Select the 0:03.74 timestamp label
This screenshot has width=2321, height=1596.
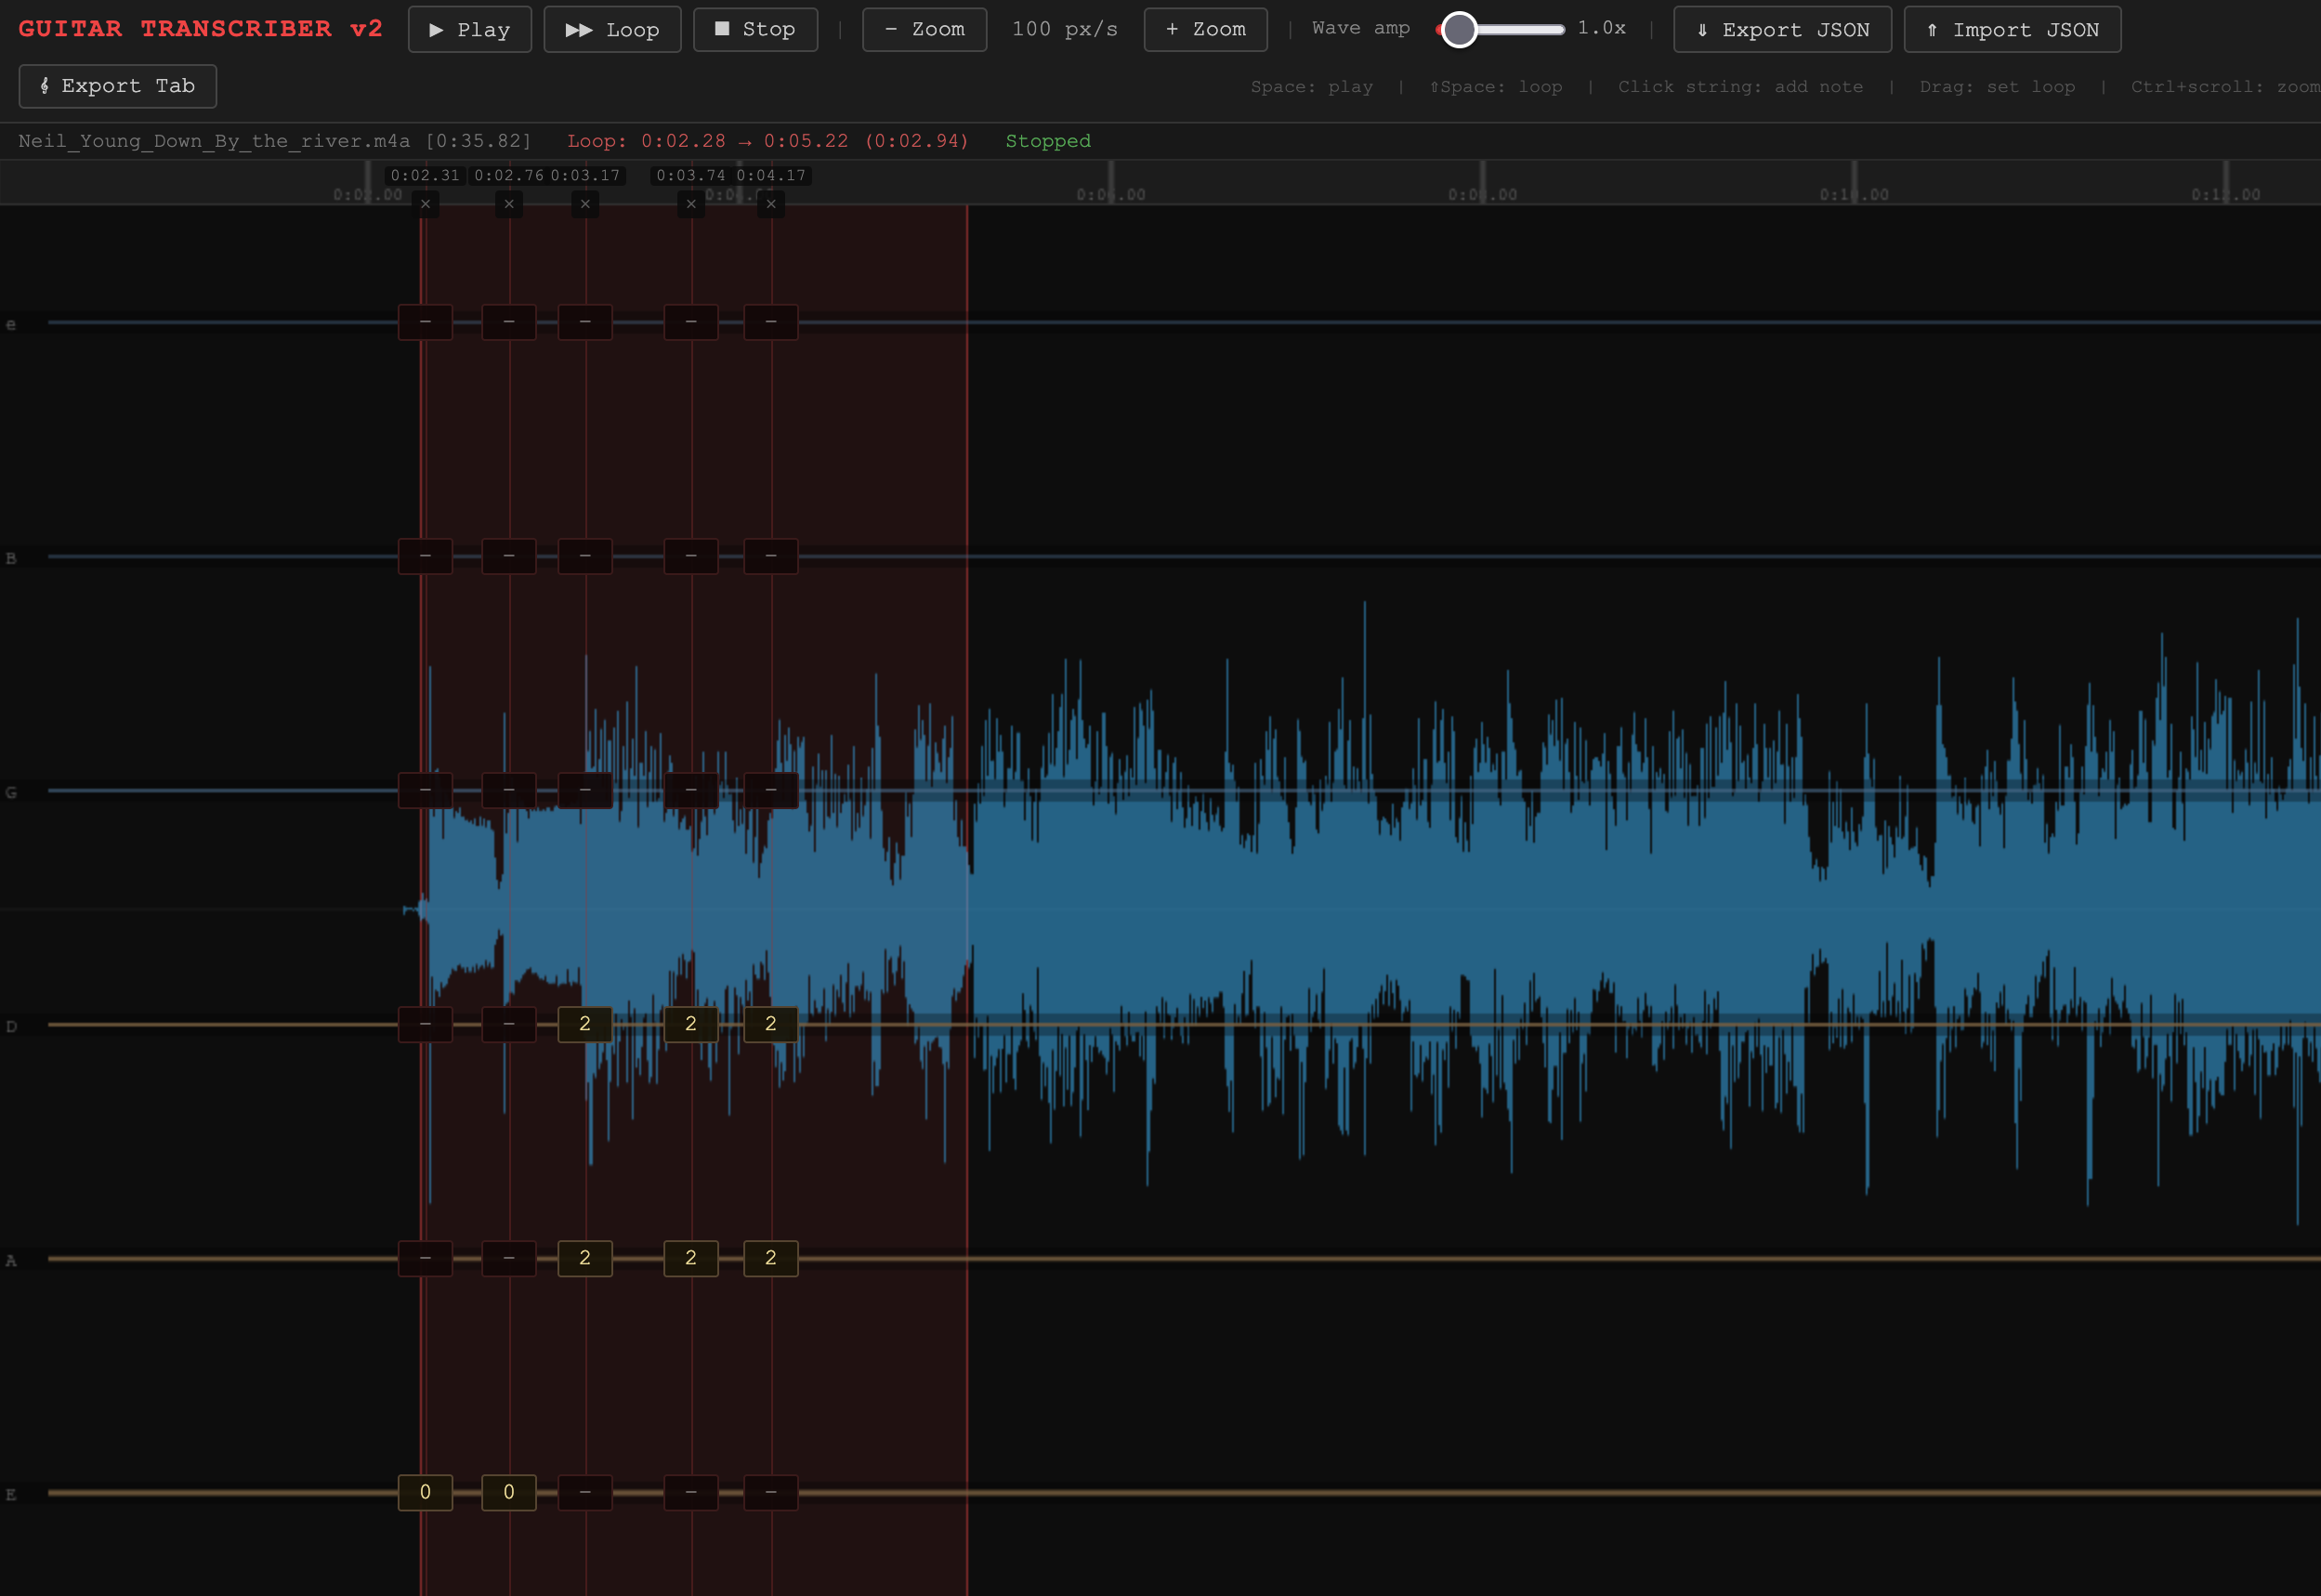[691, 176]
